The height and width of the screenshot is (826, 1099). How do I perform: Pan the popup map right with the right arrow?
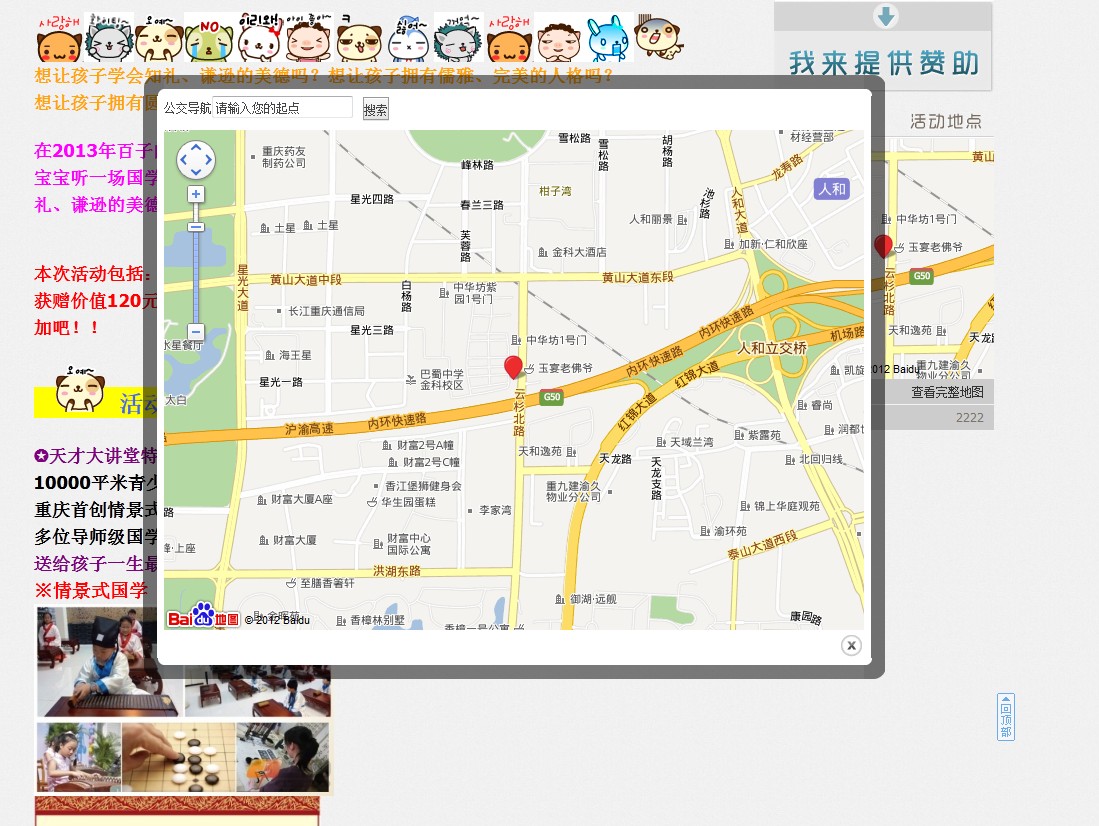pyautogui.click(x=208, y=160)
